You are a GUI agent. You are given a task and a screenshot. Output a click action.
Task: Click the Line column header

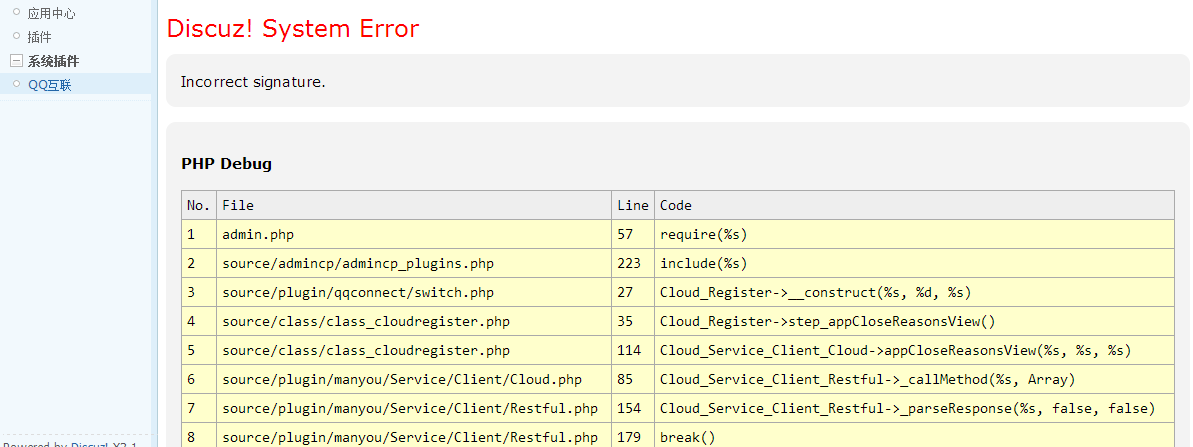click(x=632, y=205)
